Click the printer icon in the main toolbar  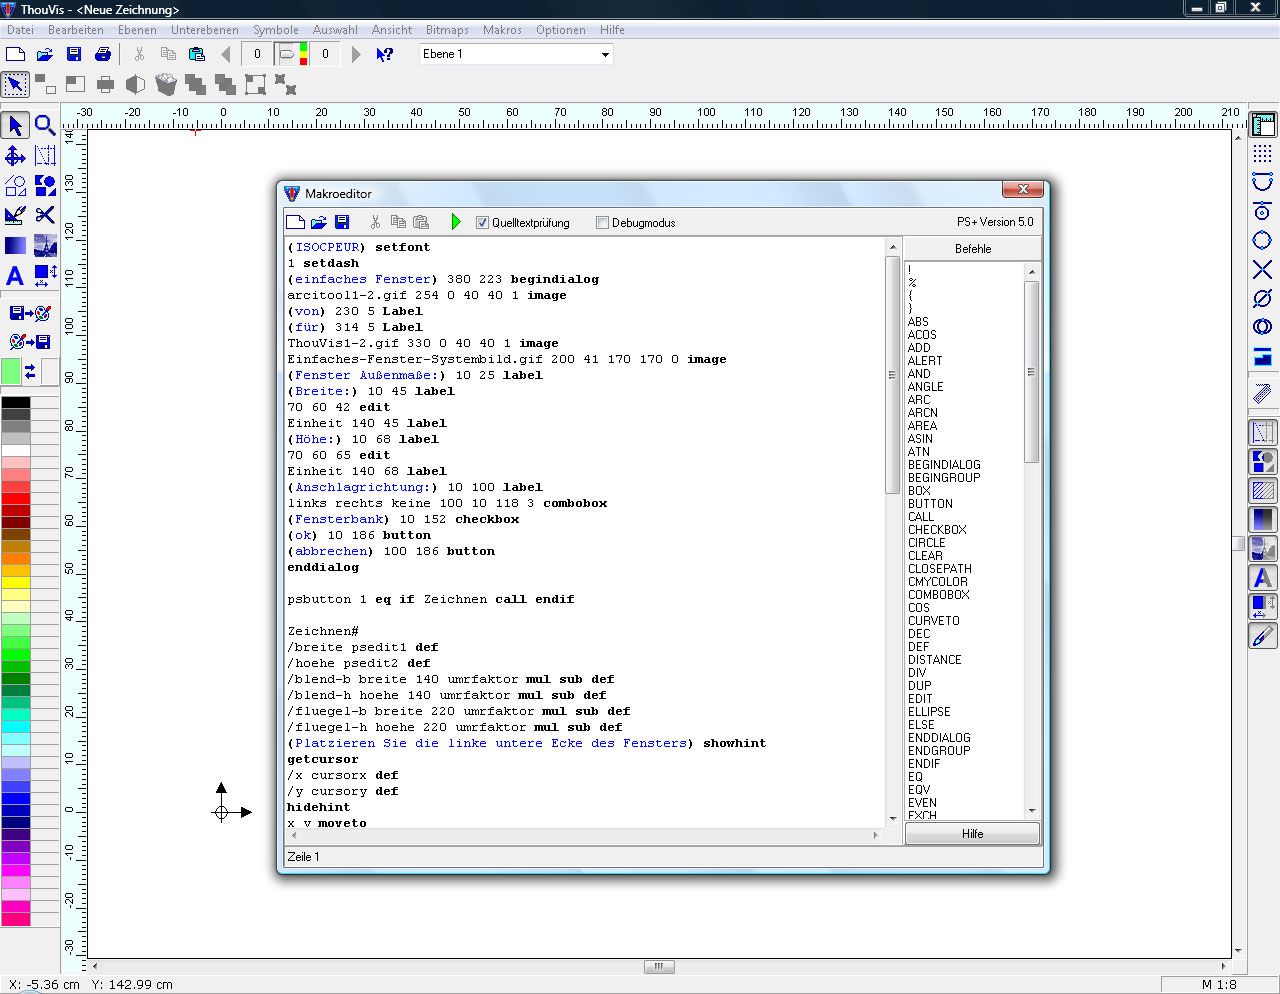point(103,54)
